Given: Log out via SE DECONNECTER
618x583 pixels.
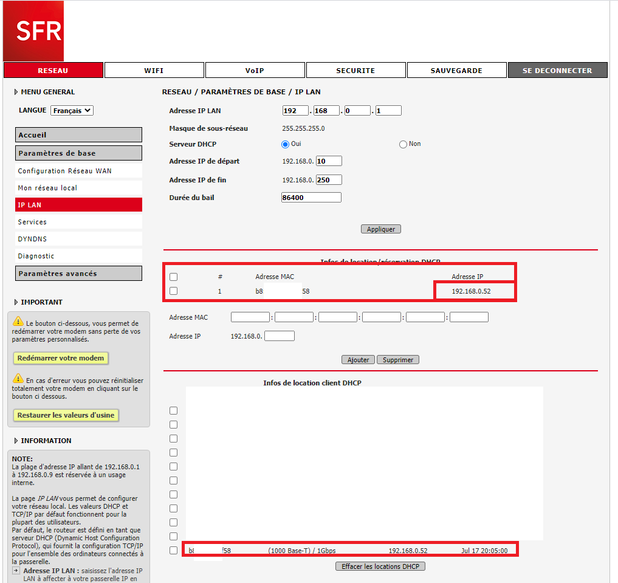Looking at the screenshot, I should click(556, 71).
